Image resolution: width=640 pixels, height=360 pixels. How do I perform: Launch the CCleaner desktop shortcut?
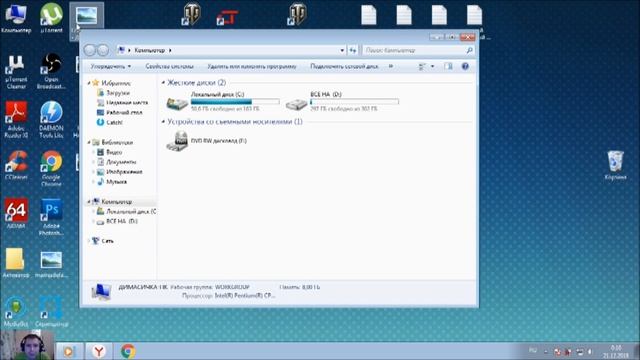pyautogui.click(x=16, y=165)
